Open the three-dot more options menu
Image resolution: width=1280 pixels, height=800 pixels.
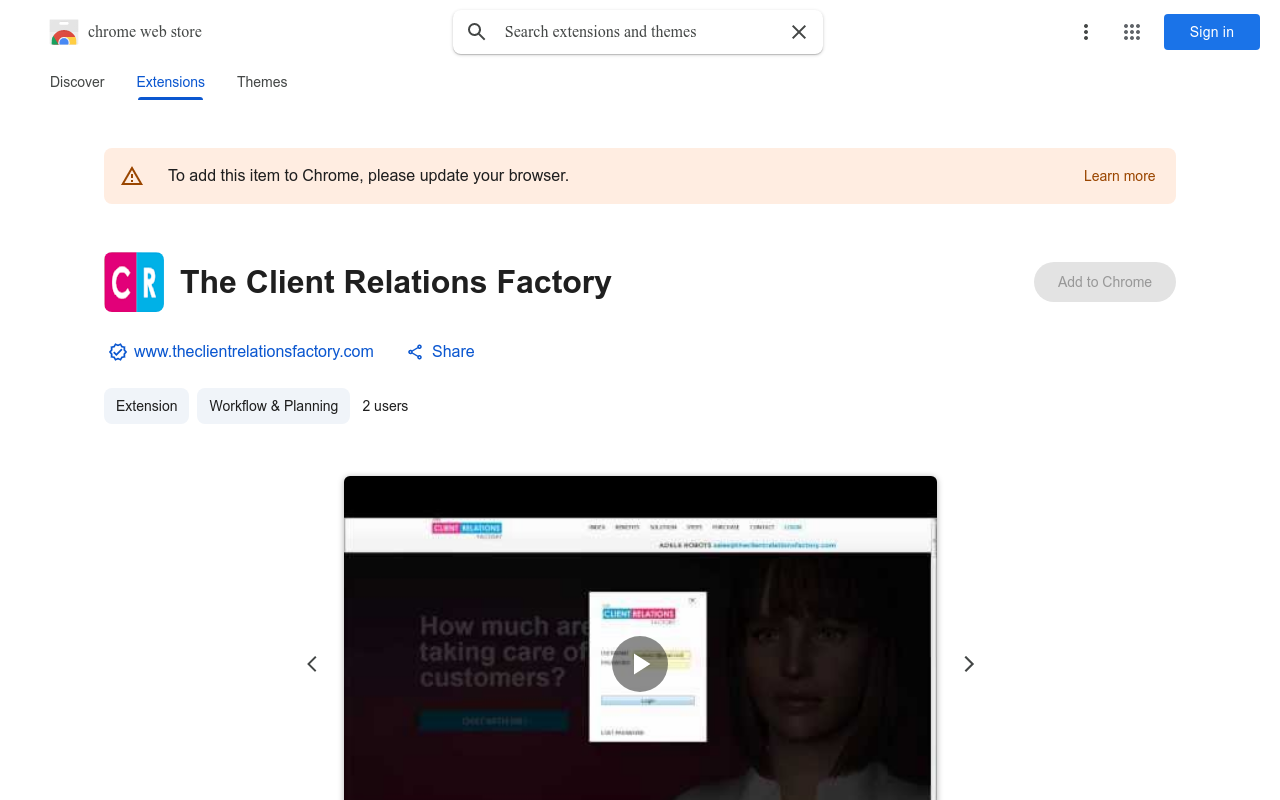1086,32
